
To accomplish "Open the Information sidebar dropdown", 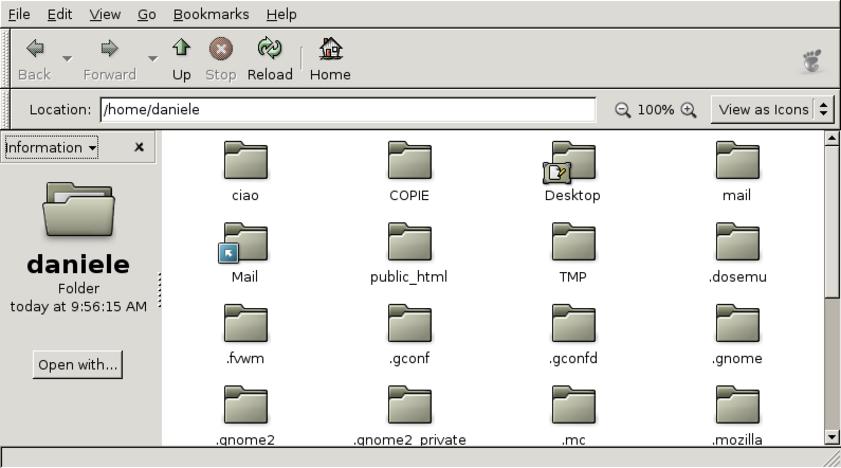I will [51, 148].
